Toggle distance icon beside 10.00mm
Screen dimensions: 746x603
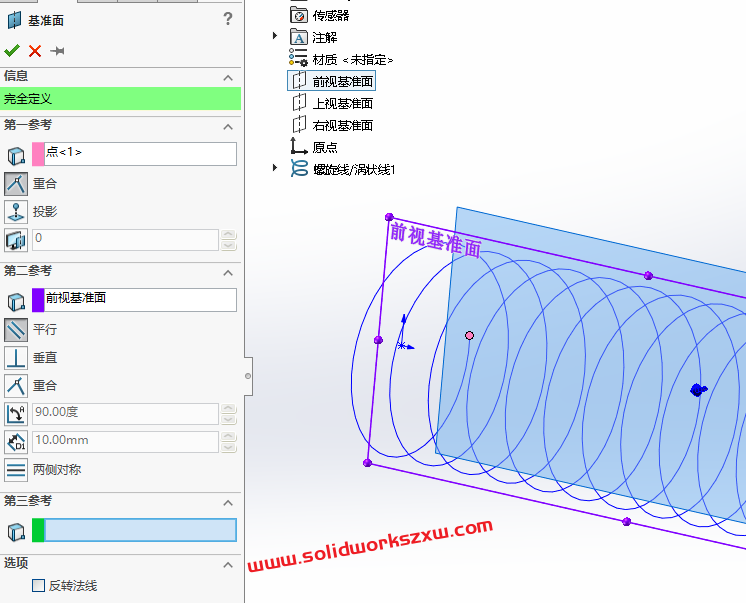16,442
